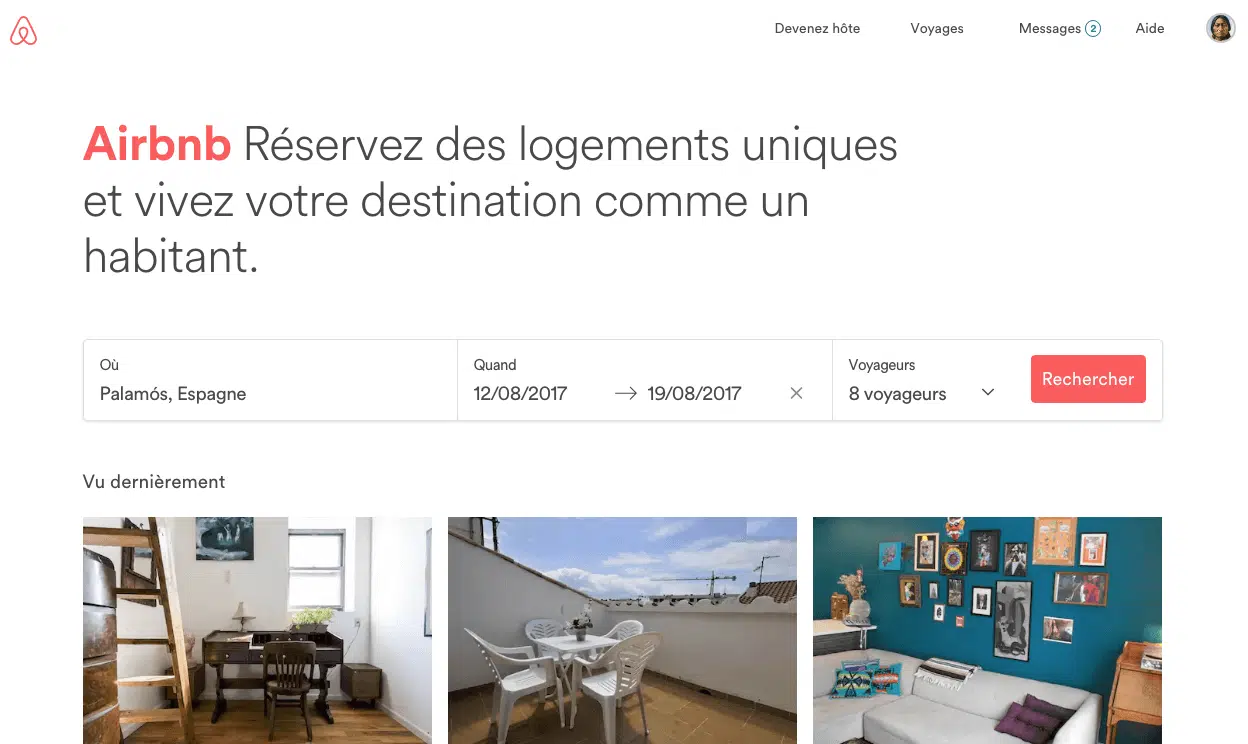
Task: Select the check-out date 19/08/2017
Action: 694,393
